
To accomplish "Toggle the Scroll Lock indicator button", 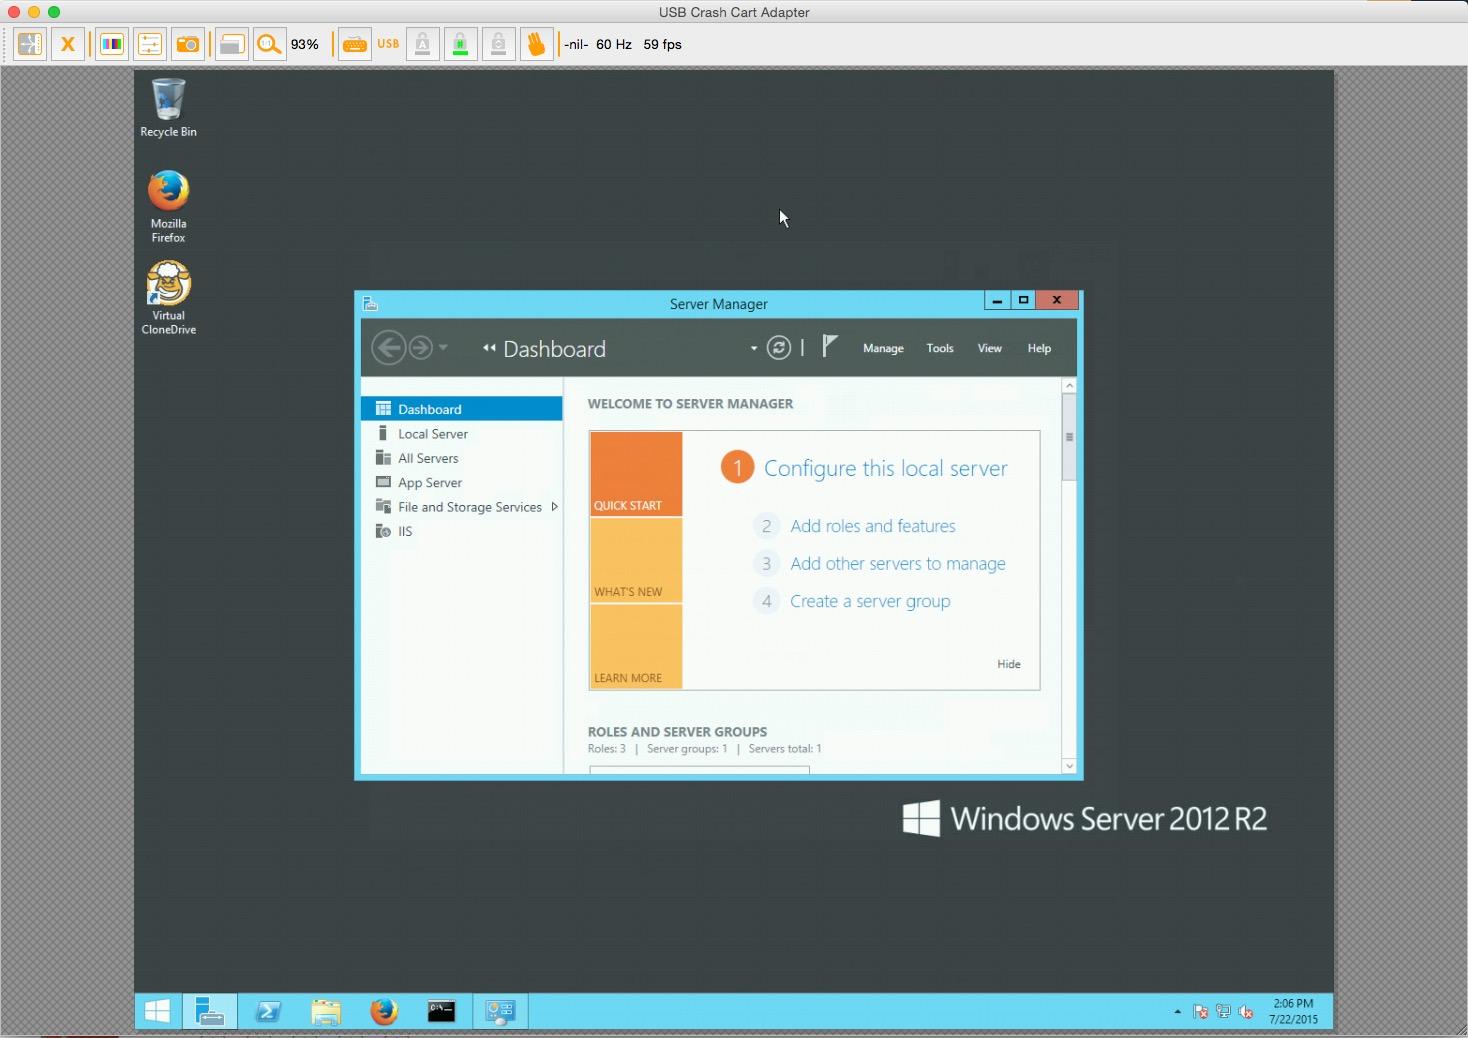I will click(499, 45).
